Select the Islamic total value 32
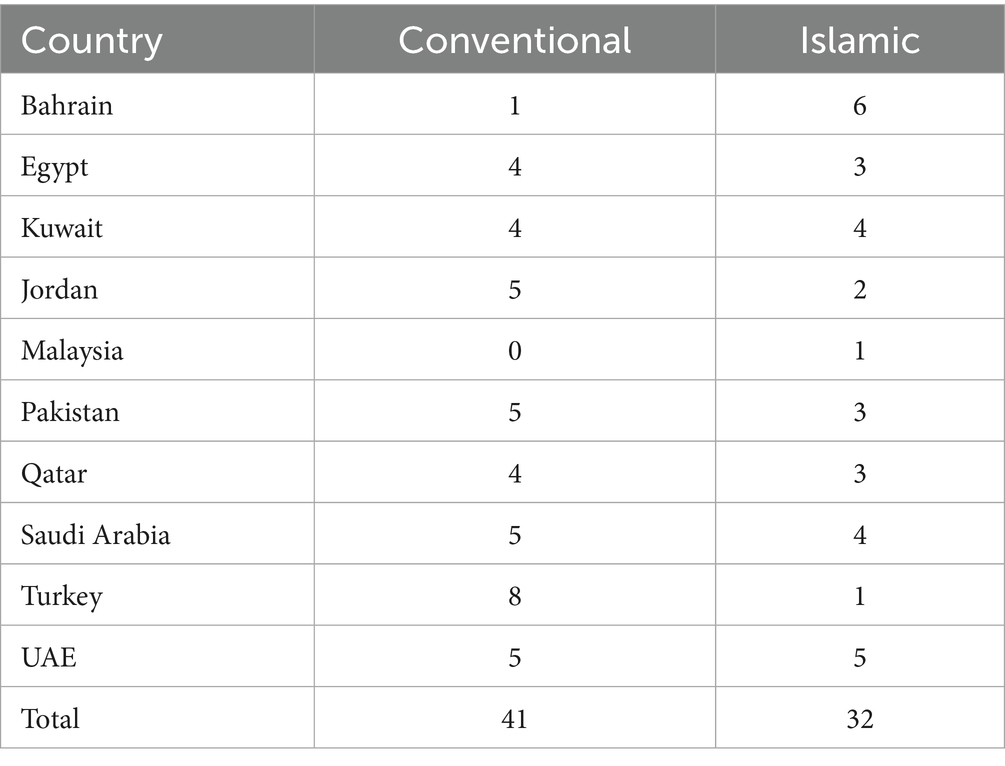 coord(859,718)
